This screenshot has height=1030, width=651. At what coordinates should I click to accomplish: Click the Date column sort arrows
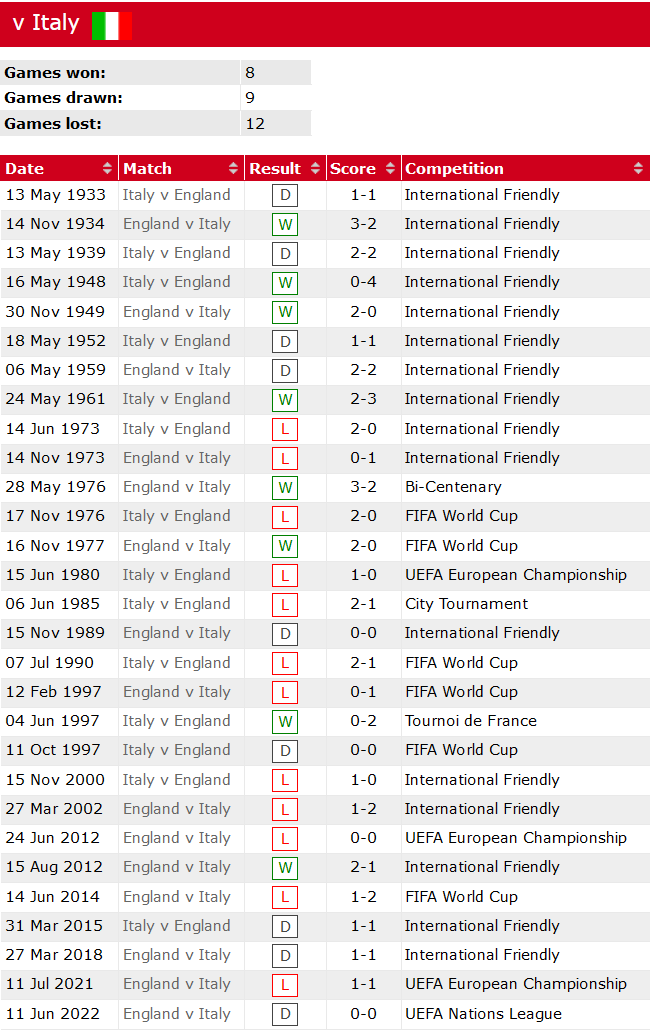[x=107, y=169]
